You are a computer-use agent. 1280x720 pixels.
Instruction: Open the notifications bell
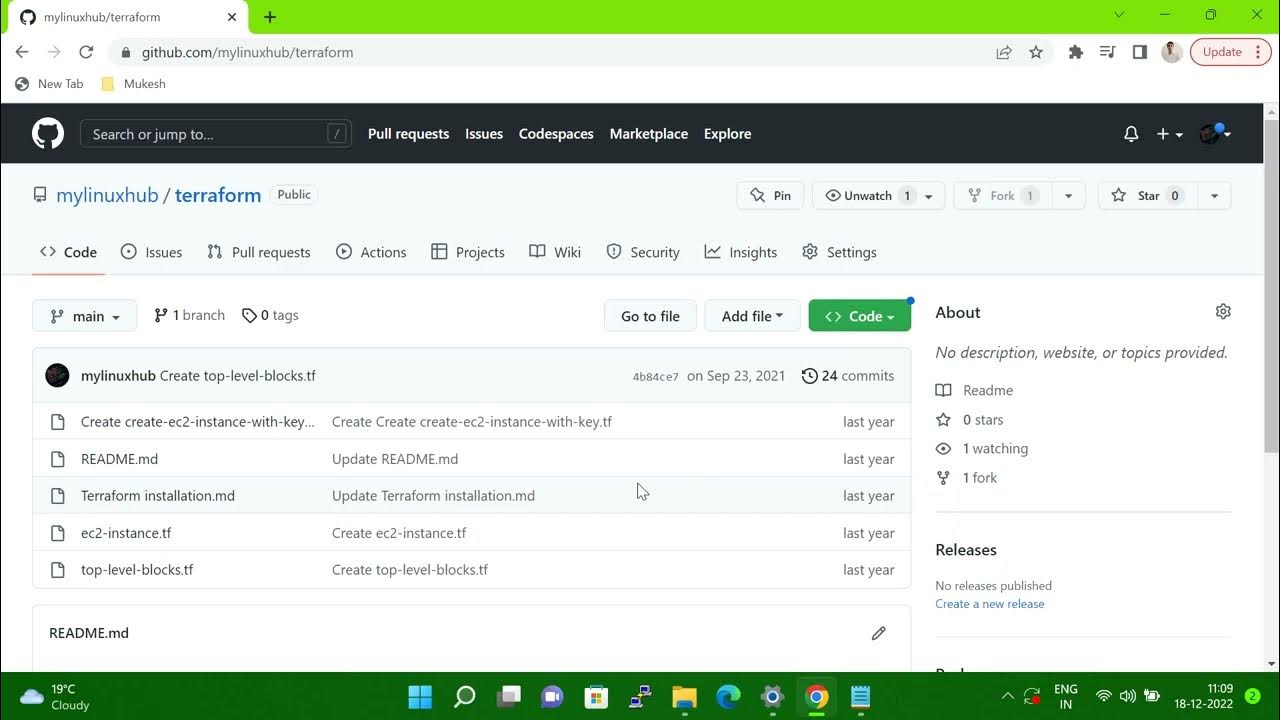tap(1131, 134)
